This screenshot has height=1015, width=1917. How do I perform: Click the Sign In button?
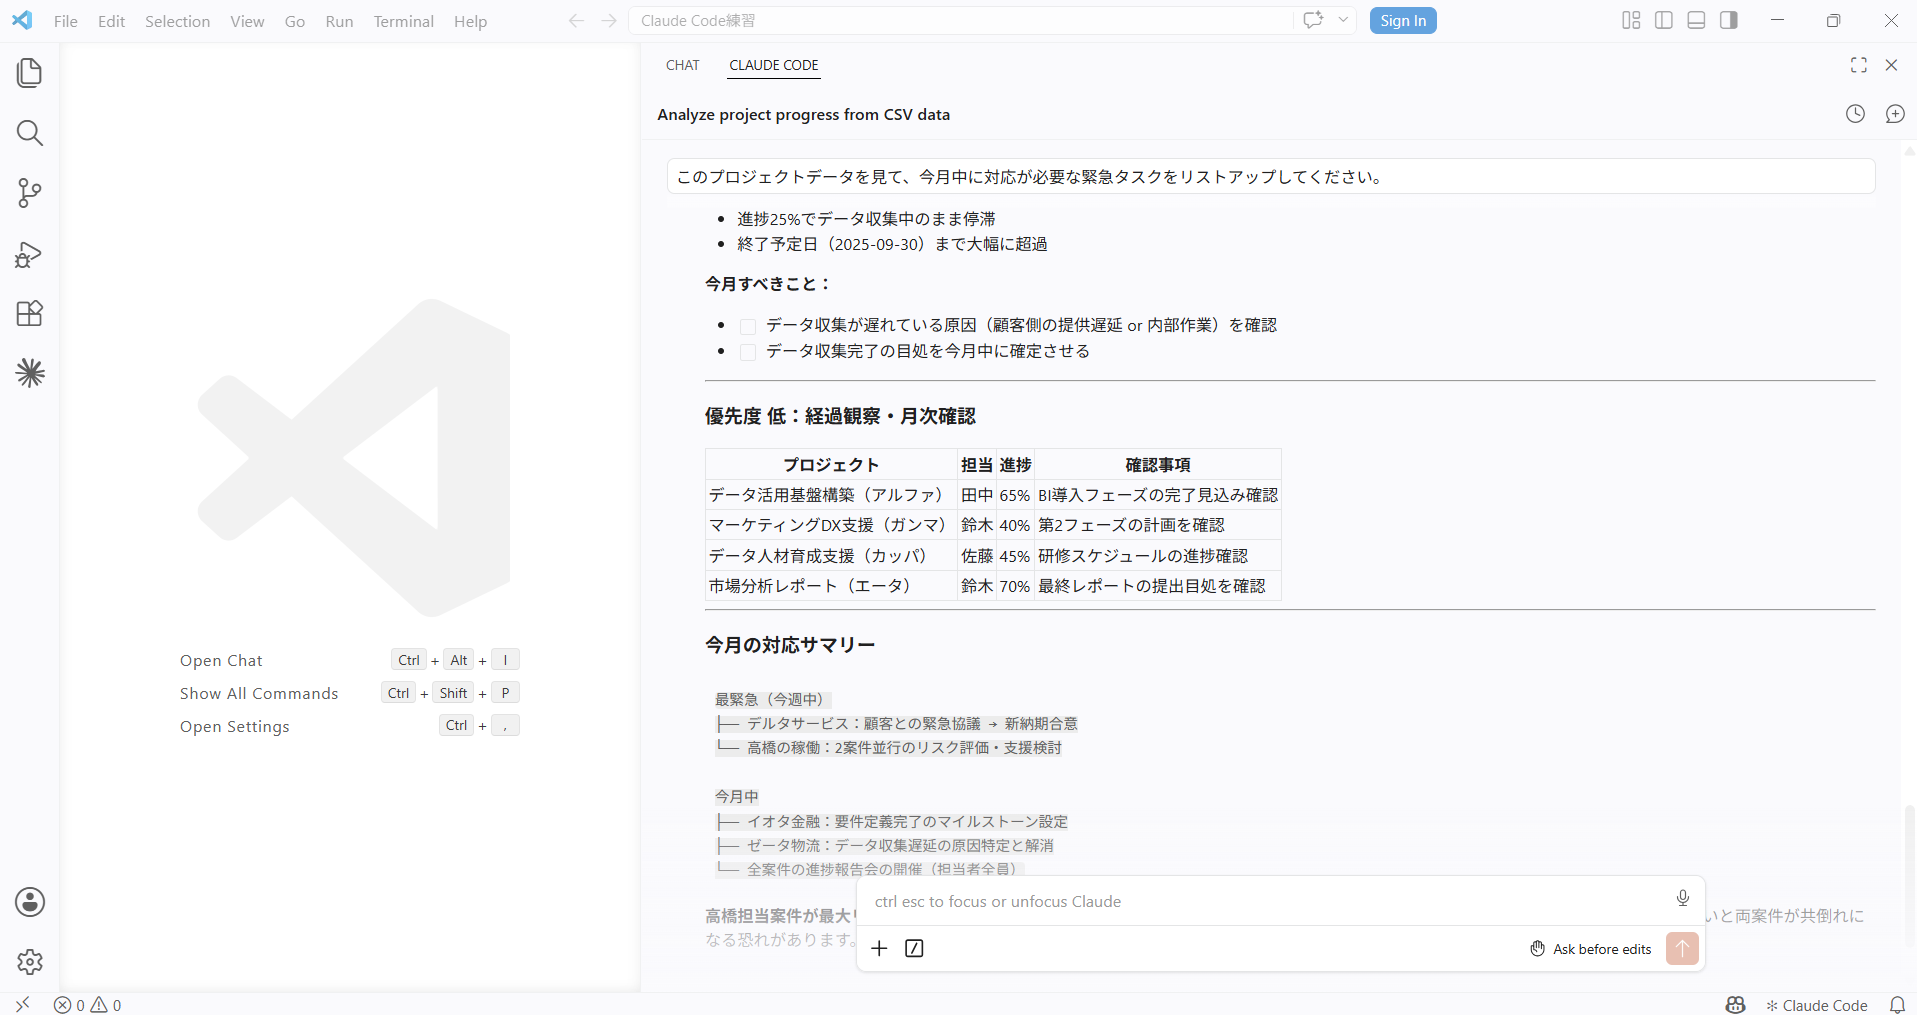tap(1403, 21)
